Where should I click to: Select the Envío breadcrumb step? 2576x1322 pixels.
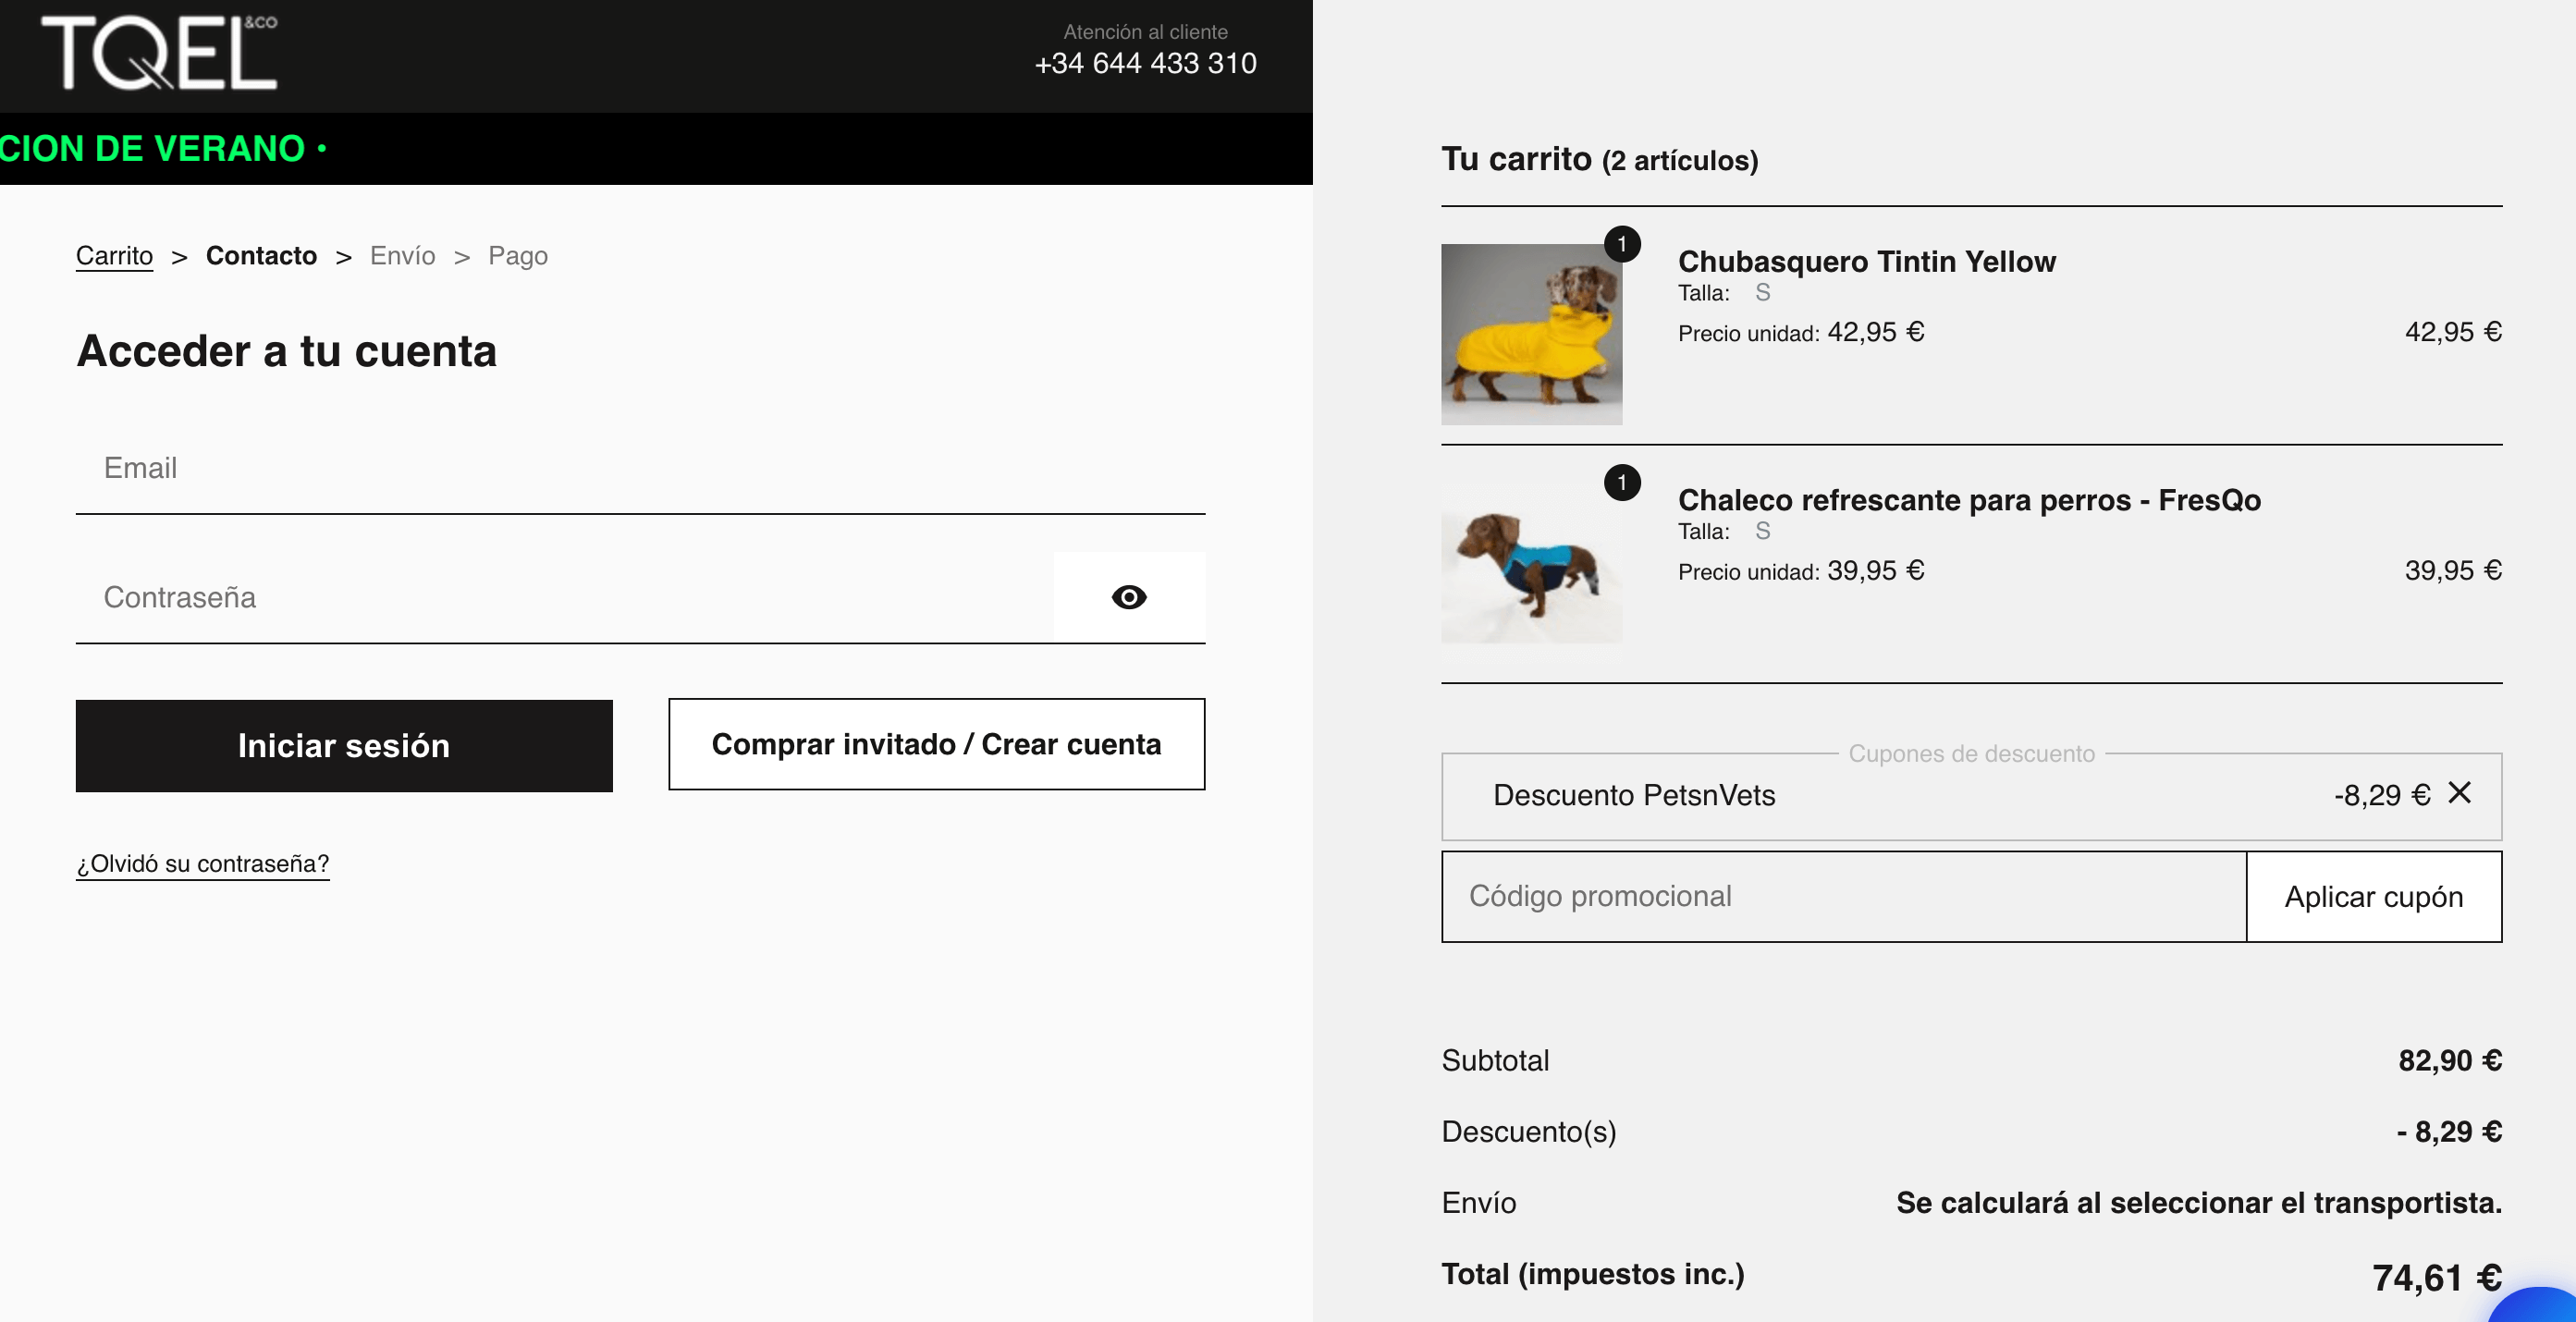402,256
